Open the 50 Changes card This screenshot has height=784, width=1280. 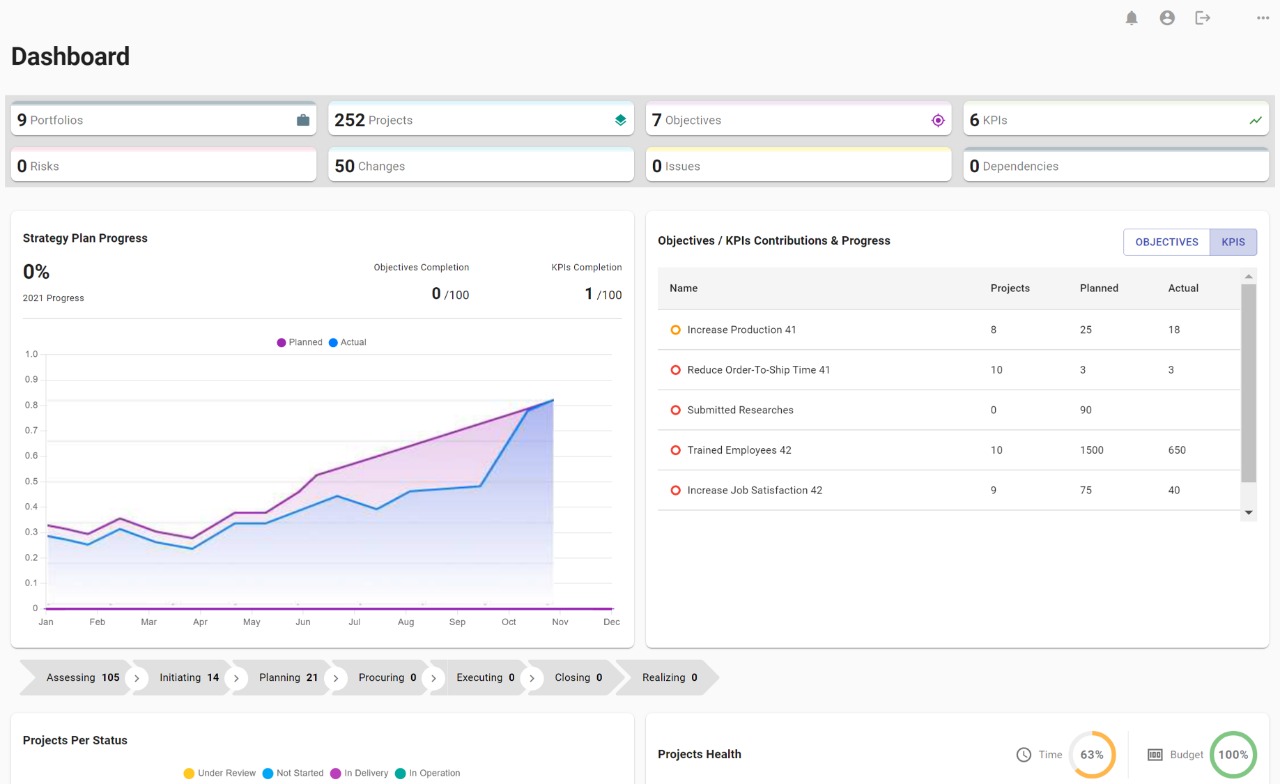(x=481, y=165)
